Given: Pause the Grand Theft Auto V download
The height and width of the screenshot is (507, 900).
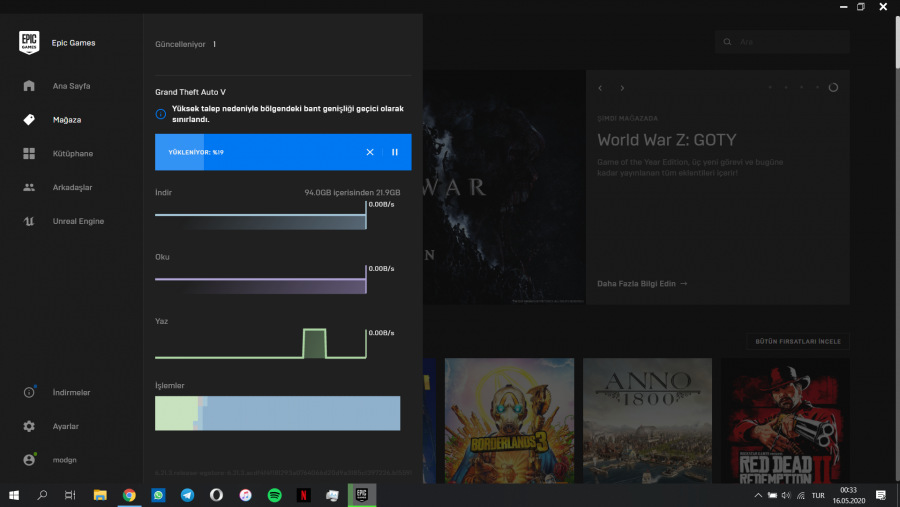Looking at the screenshot, I should tap(395, 152).
